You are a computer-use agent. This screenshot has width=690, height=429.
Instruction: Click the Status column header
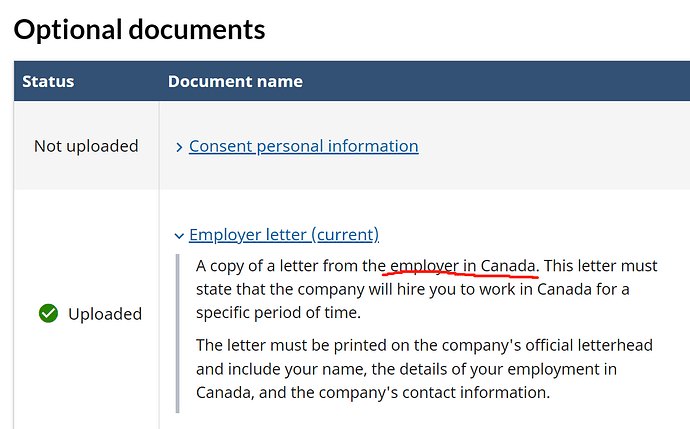coord(48,81)
